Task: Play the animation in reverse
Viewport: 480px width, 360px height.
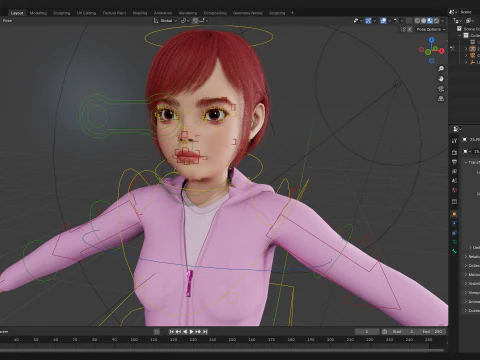Action: coord(185,332)
